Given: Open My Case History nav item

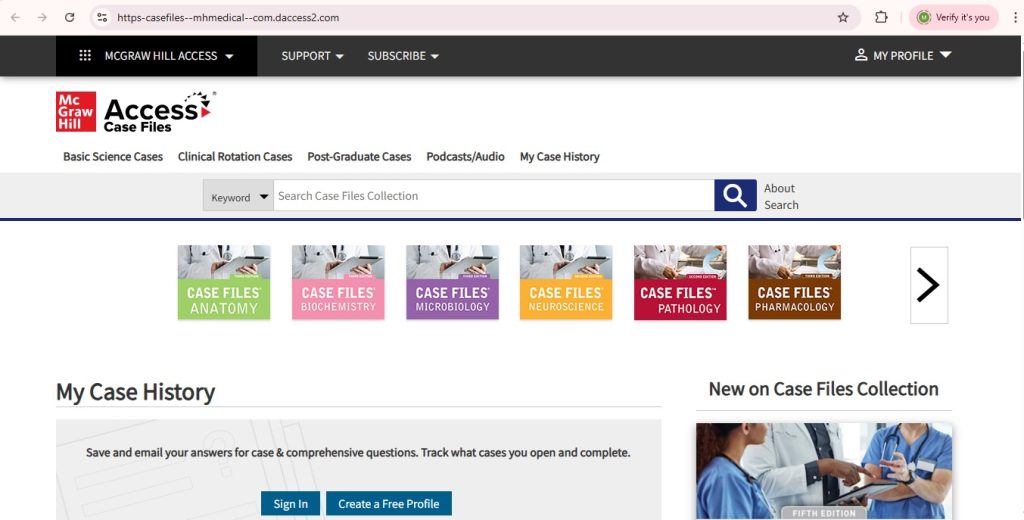Looking at the screenshot, I should click(x=560, y=157).
